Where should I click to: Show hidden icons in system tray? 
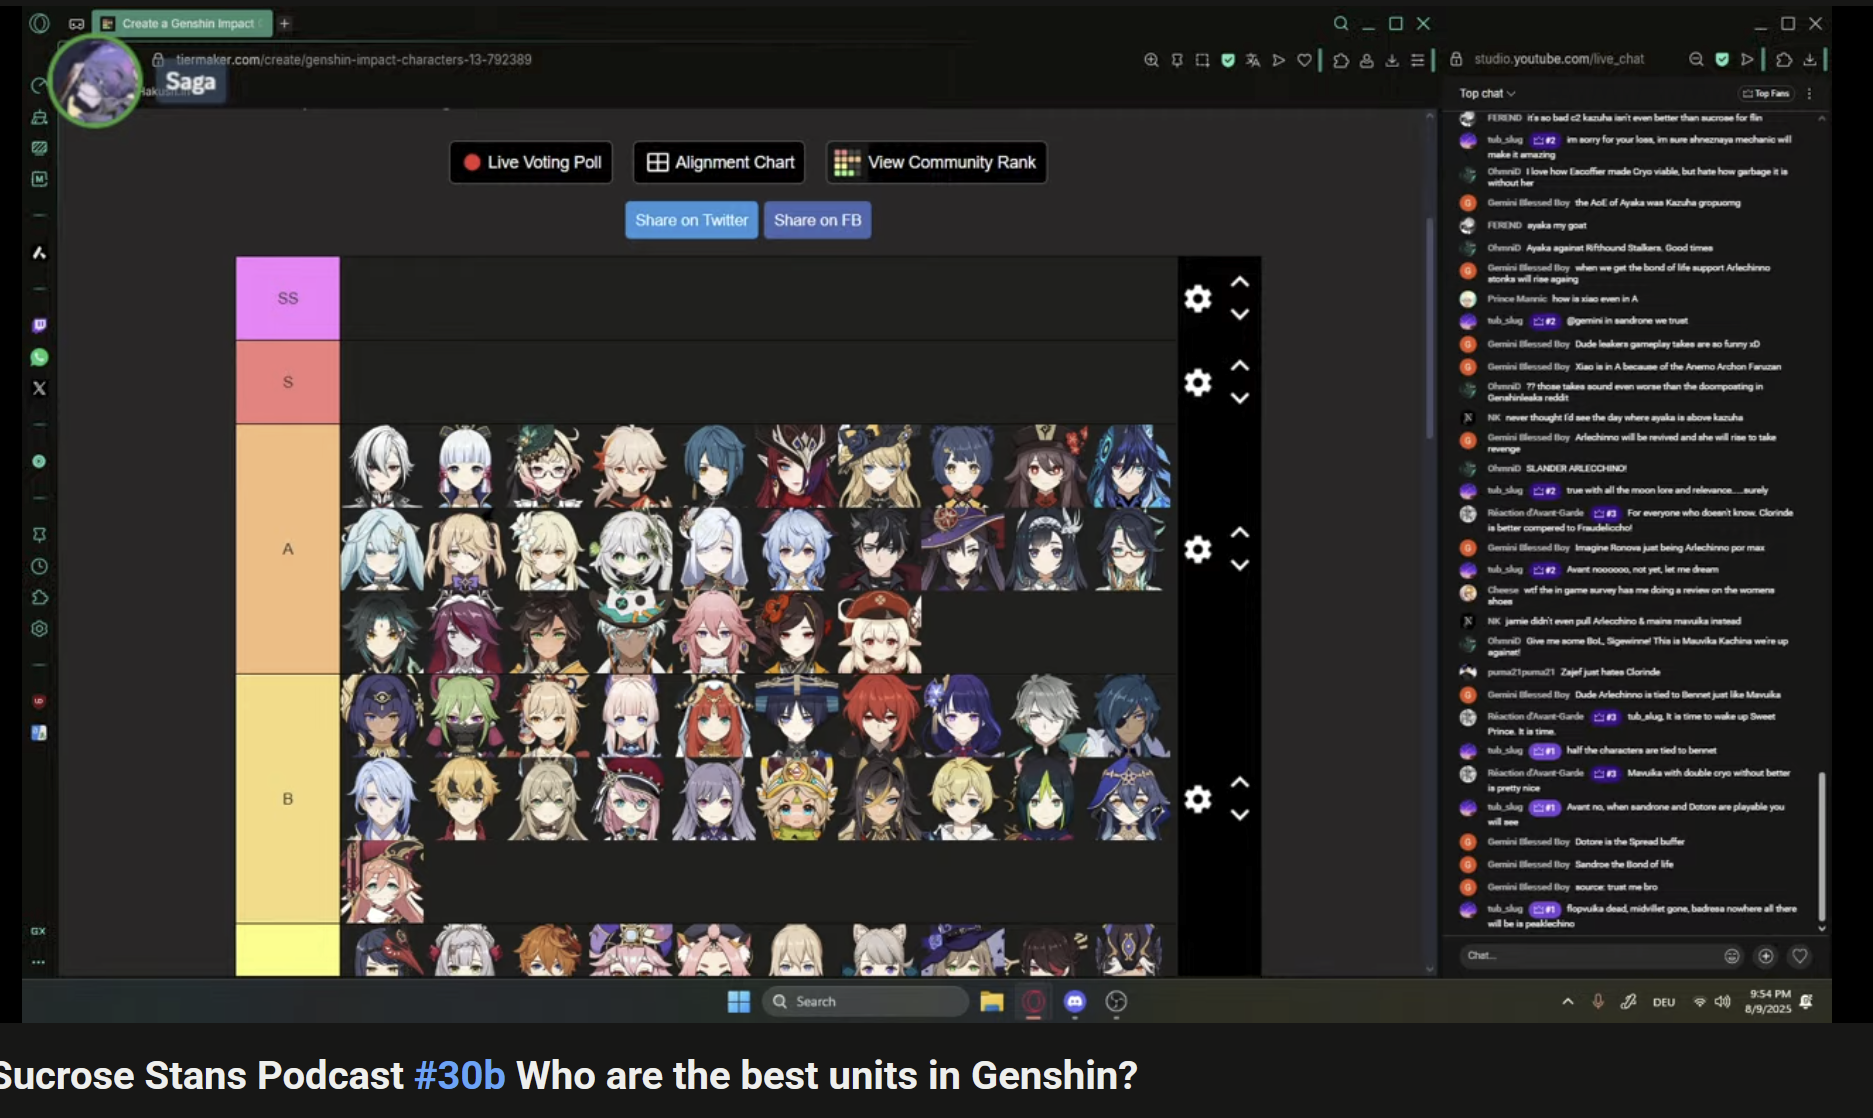[1568, 1001]
